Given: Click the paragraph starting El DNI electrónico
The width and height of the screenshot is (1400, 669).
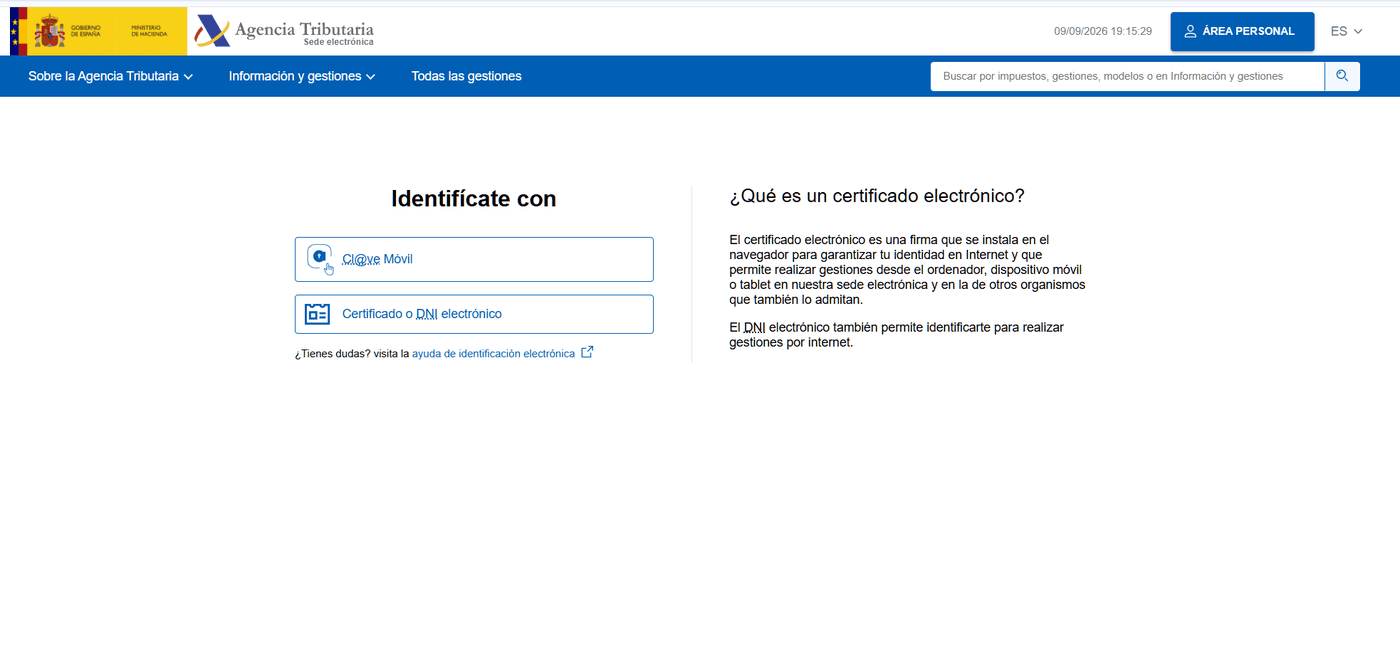Looking at the screenshot, I should 897,334.
